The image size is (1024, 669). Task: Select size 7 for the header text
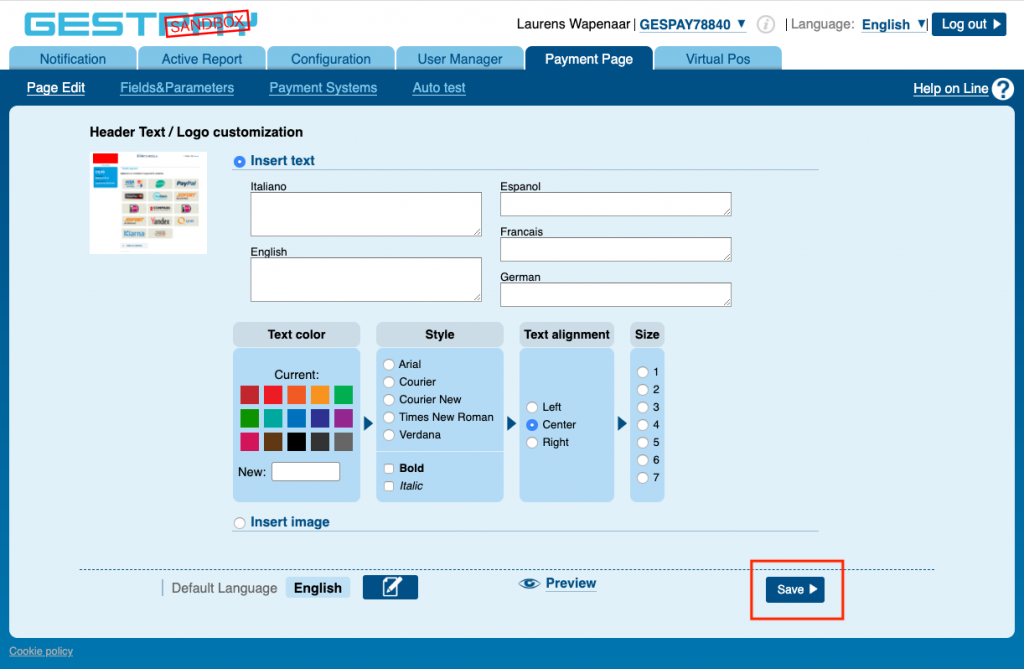point(643,478)
